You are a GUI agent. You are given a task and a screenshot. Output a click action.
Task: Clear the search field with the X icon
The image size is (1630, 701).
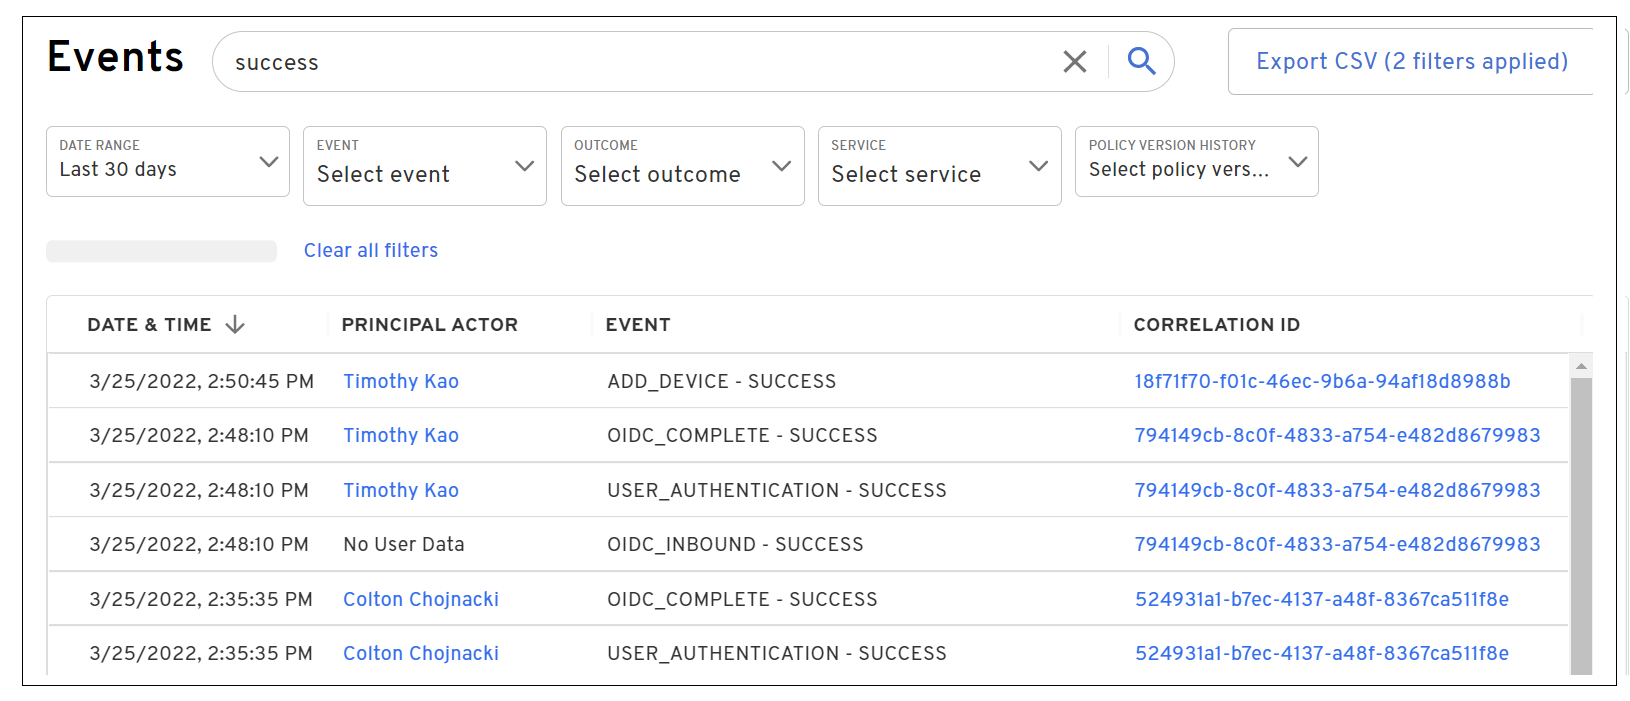coord(1075,62)
